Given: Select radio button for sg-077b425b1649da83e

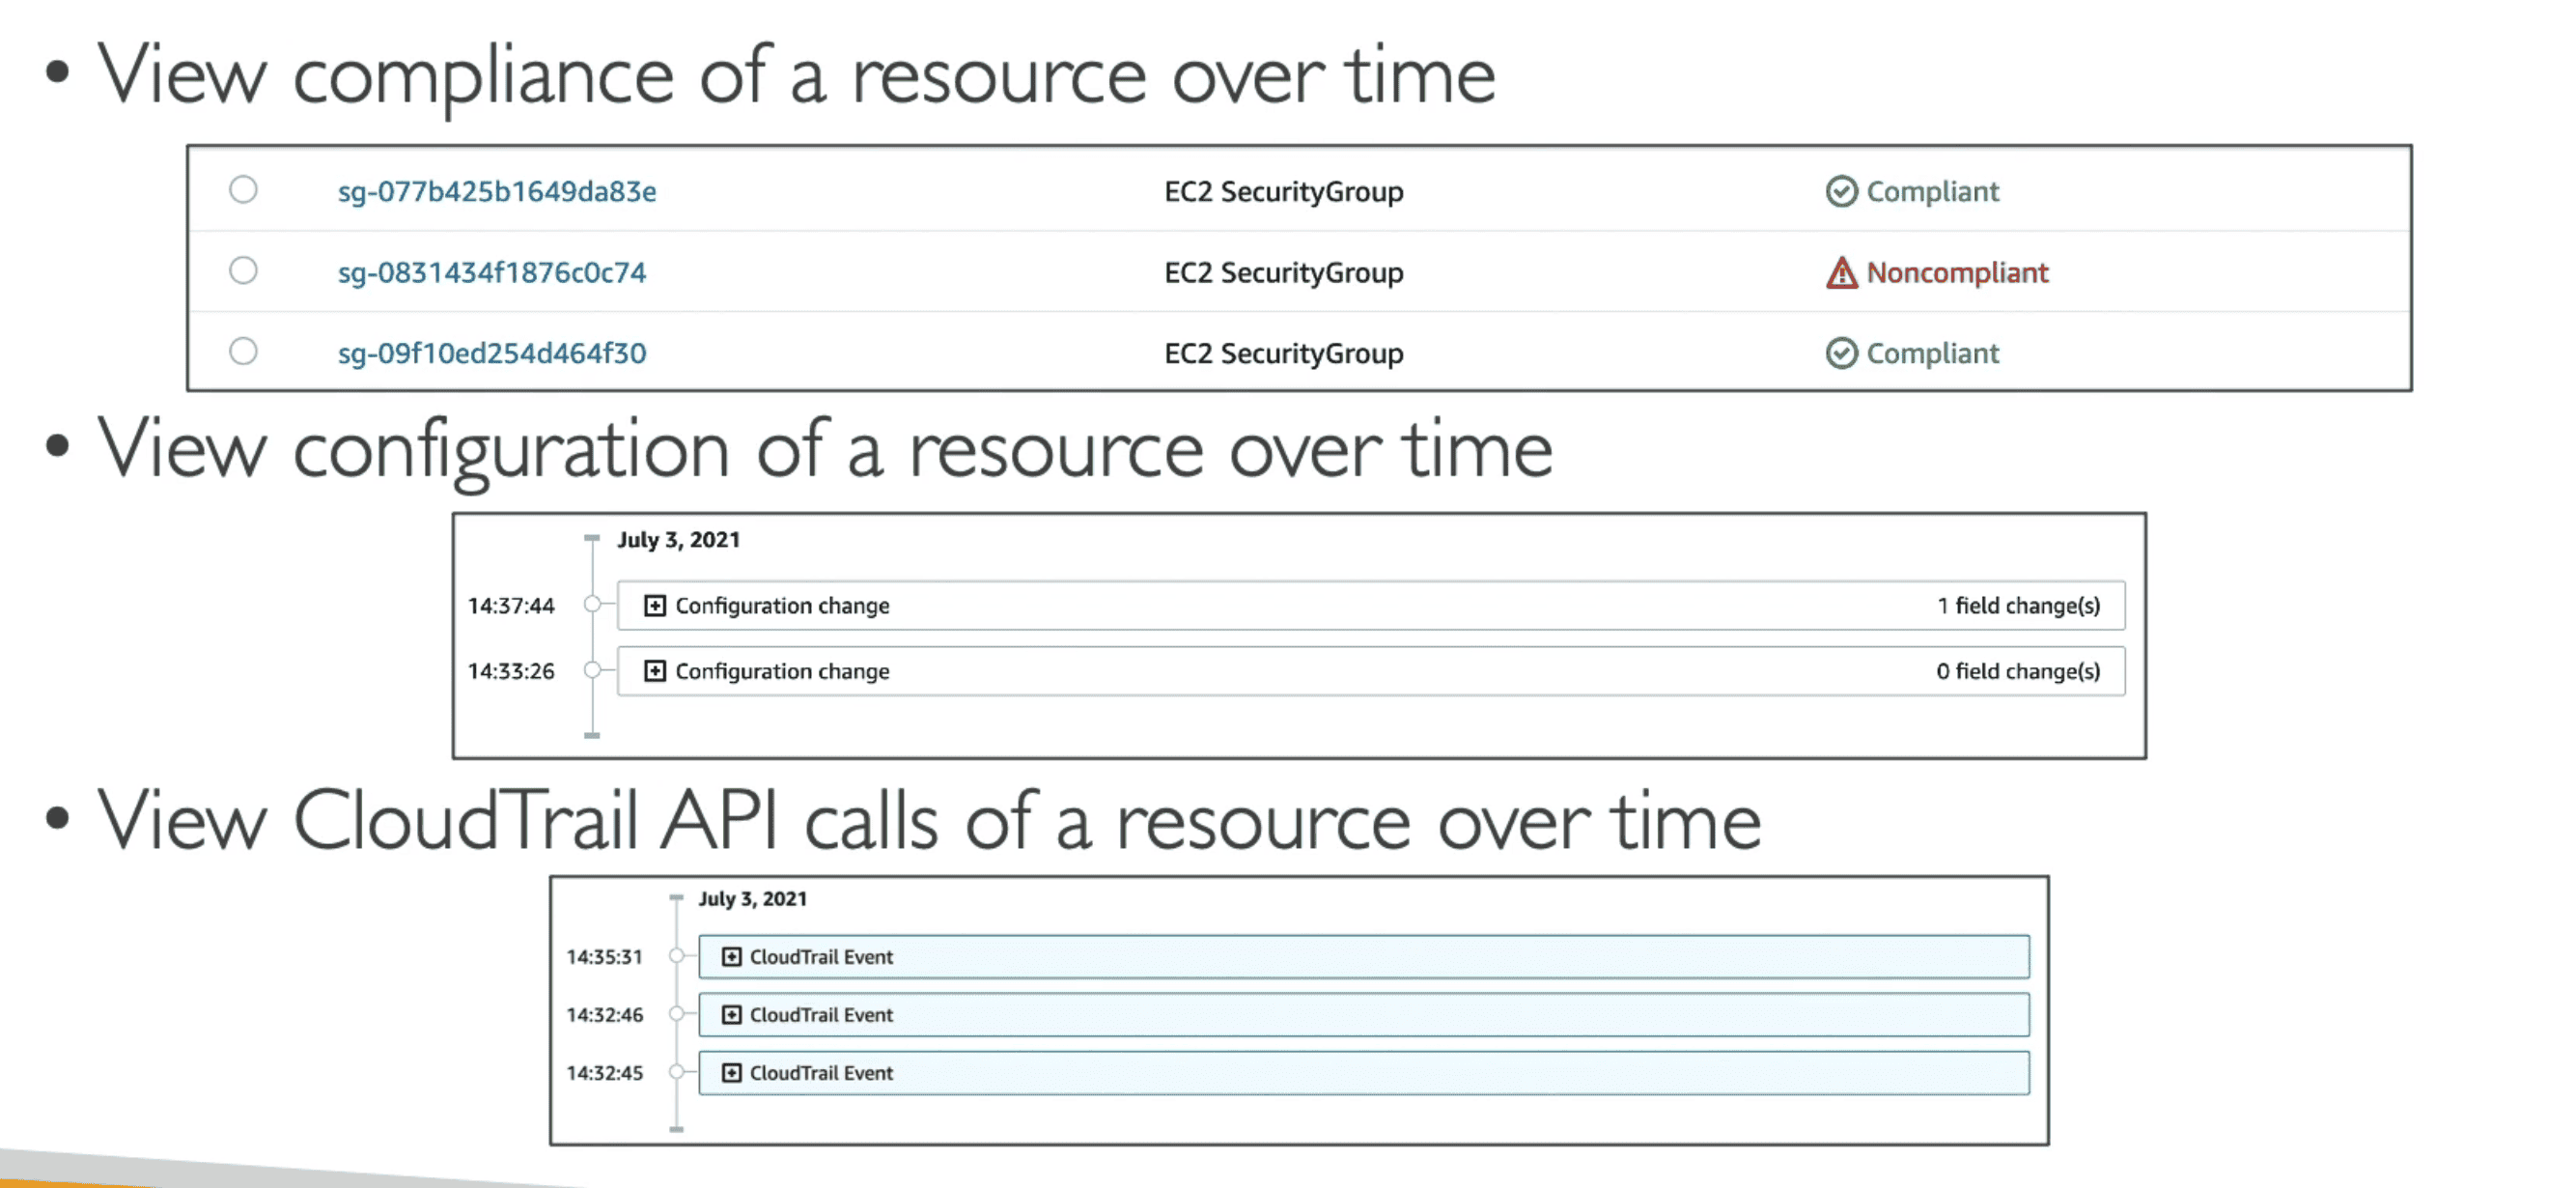Looking at the screenshot, I should (x=243, y=189).
